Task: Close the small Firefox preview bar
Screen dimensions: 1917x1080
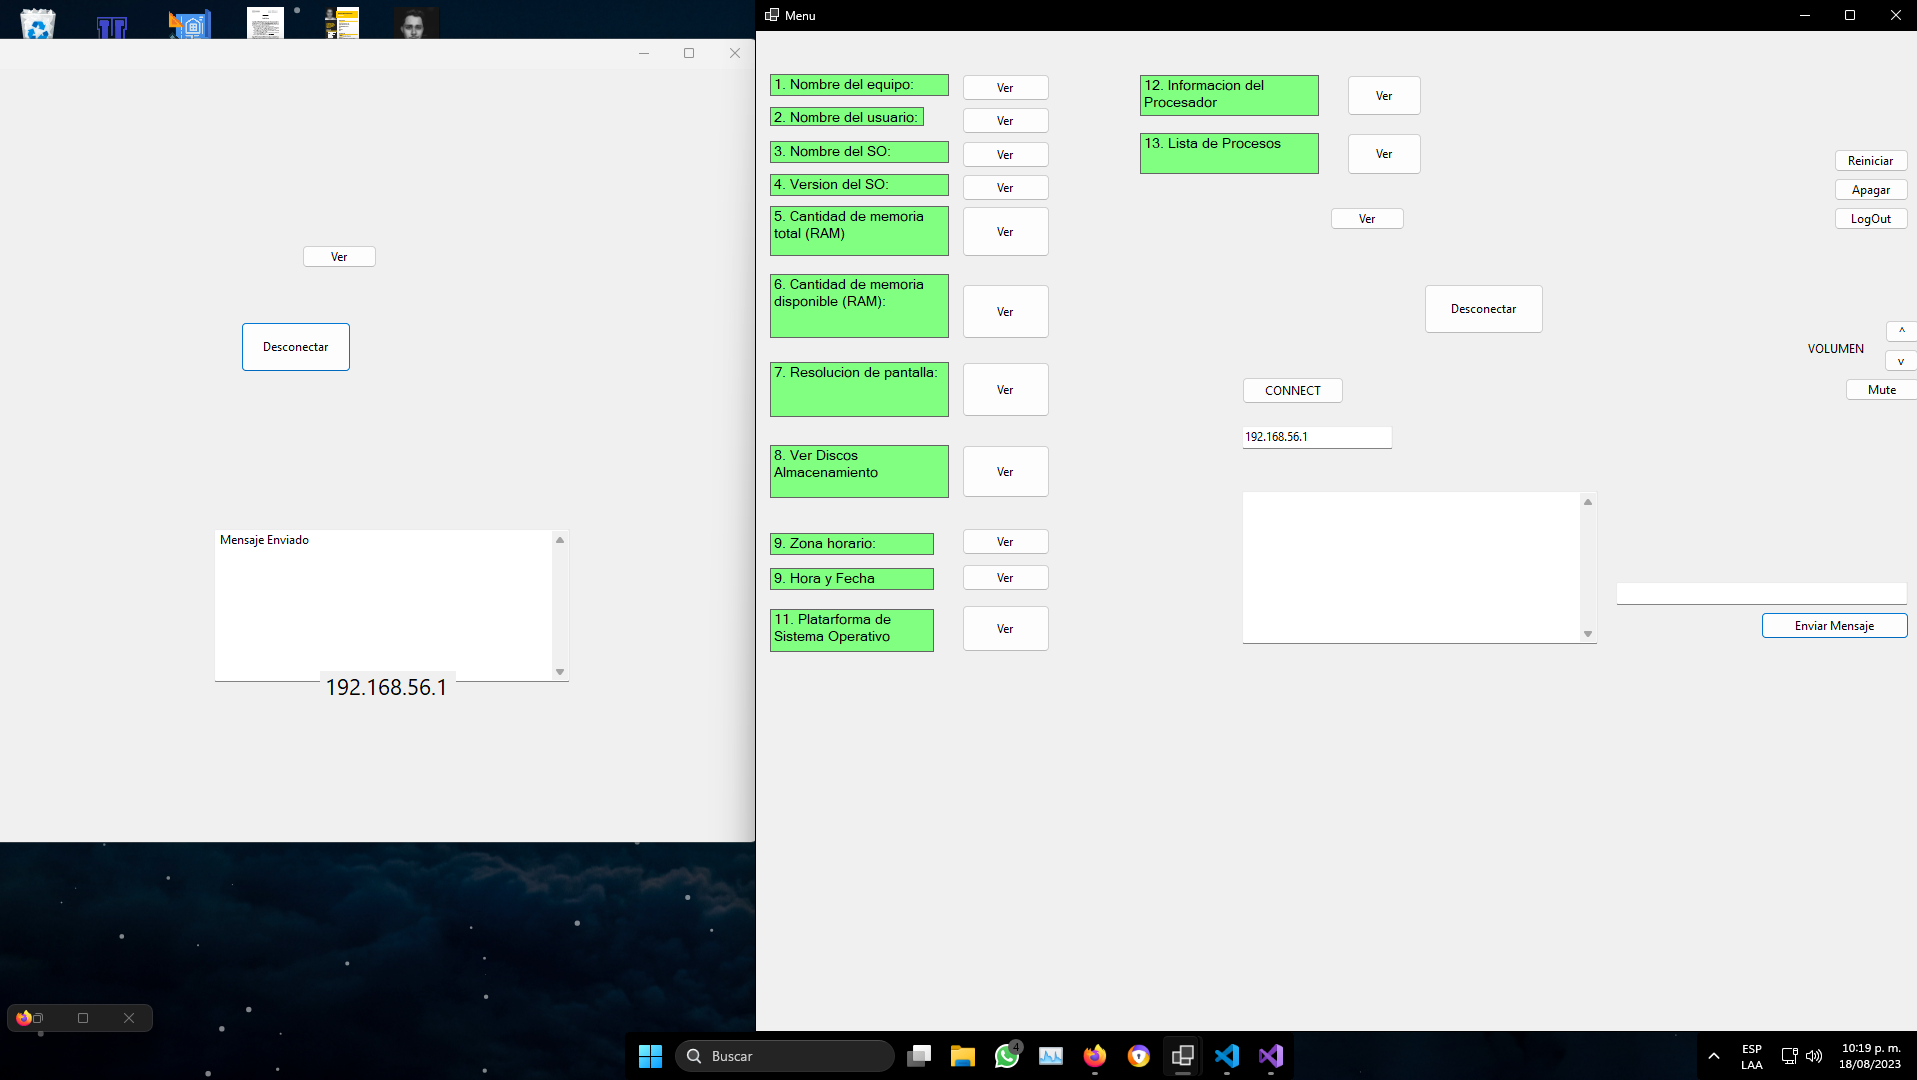Action: [129, 1018]
